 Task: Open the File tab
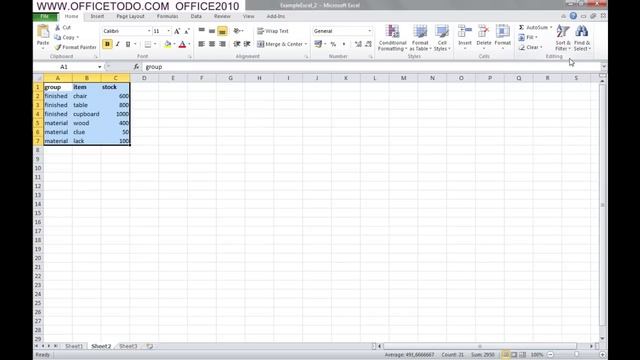45,16
